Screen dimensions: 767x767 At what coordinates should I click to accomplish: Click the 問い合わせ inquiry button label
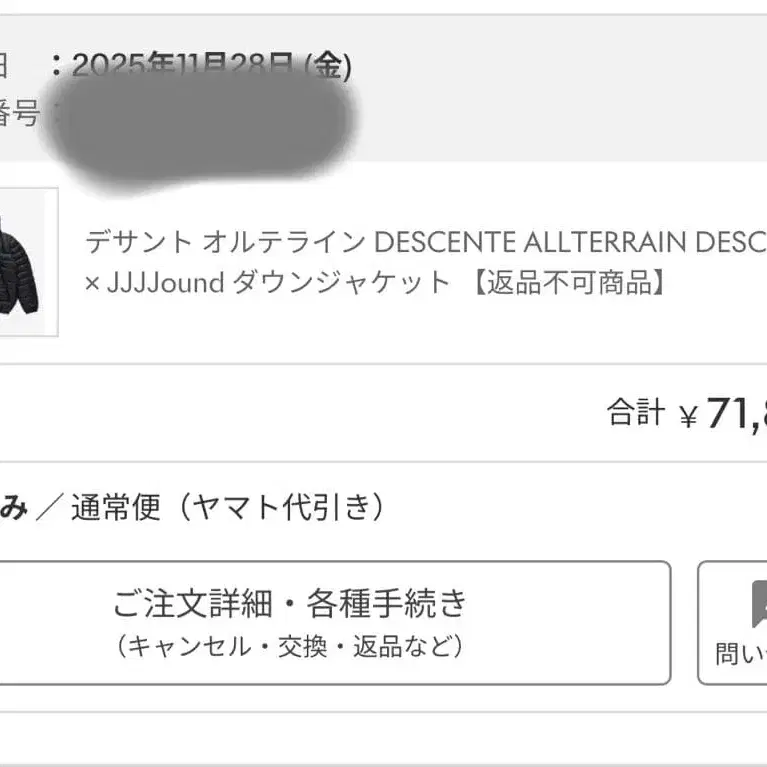coord(742,655)
